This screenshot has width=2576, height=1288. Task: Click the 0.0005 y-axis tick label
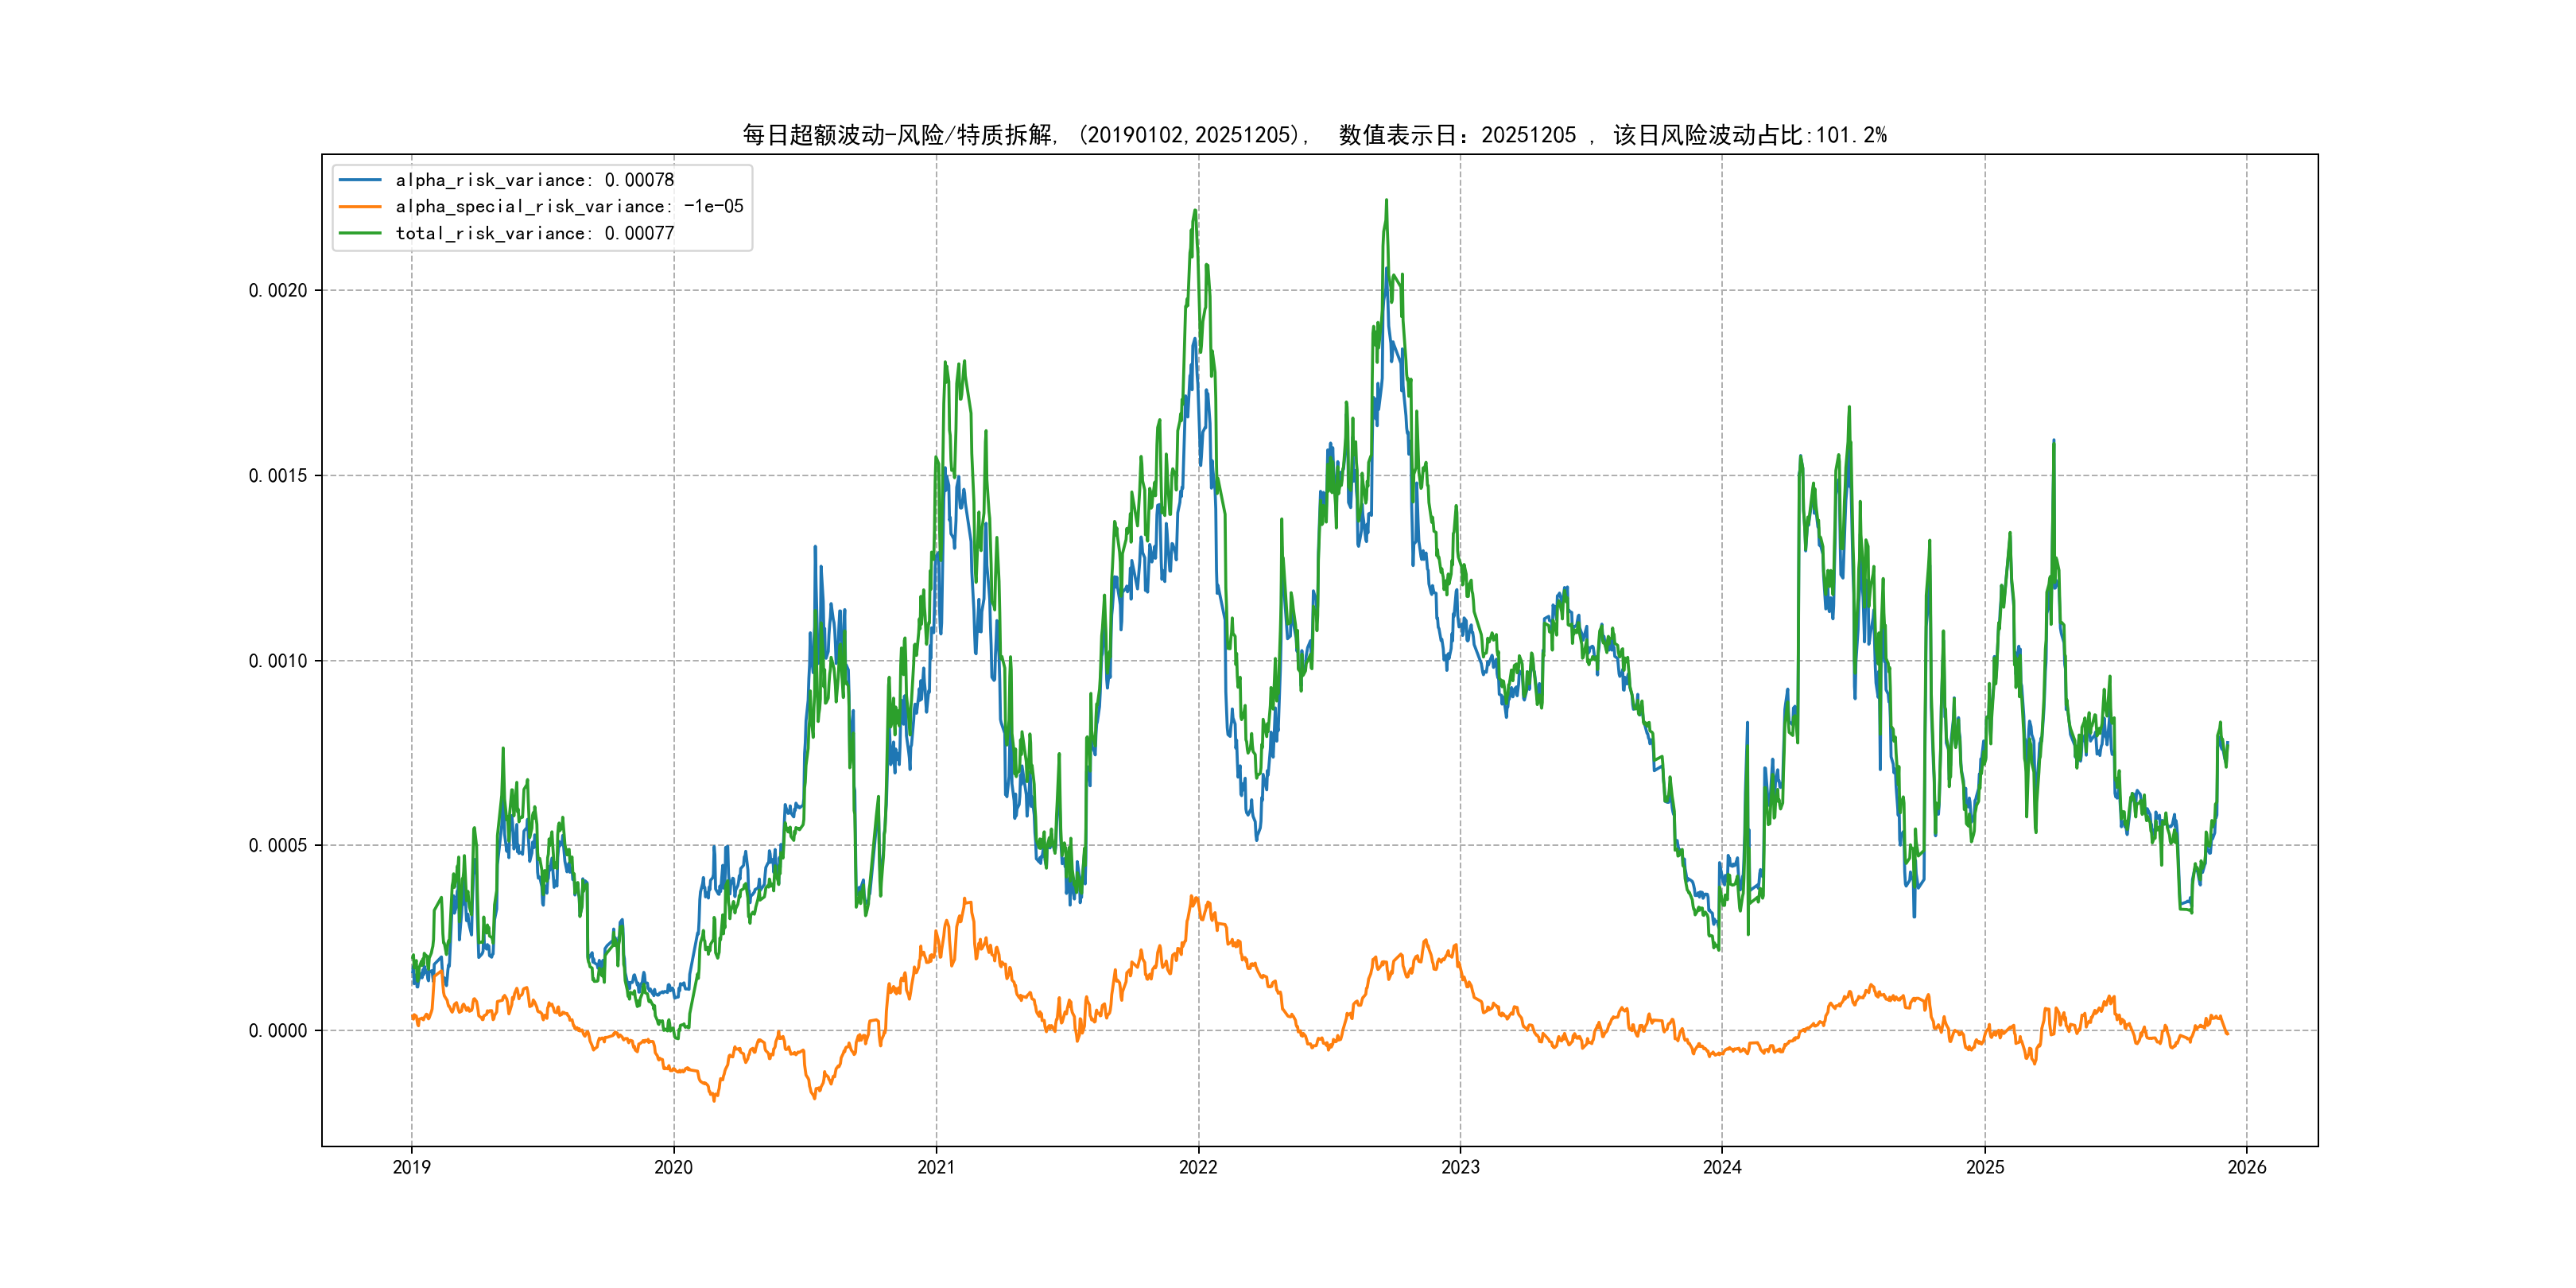coord(278,846)
